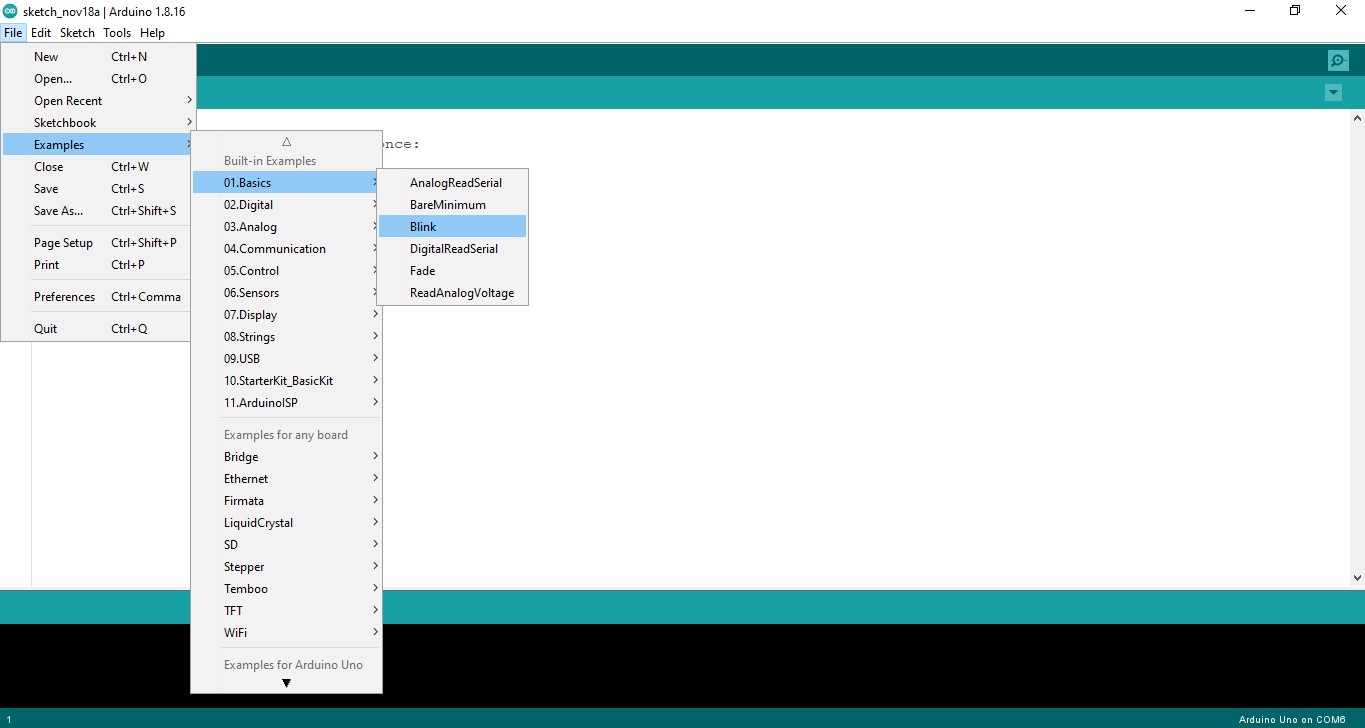Open the Serial Monitor icon

click(x=1338, y=61)
